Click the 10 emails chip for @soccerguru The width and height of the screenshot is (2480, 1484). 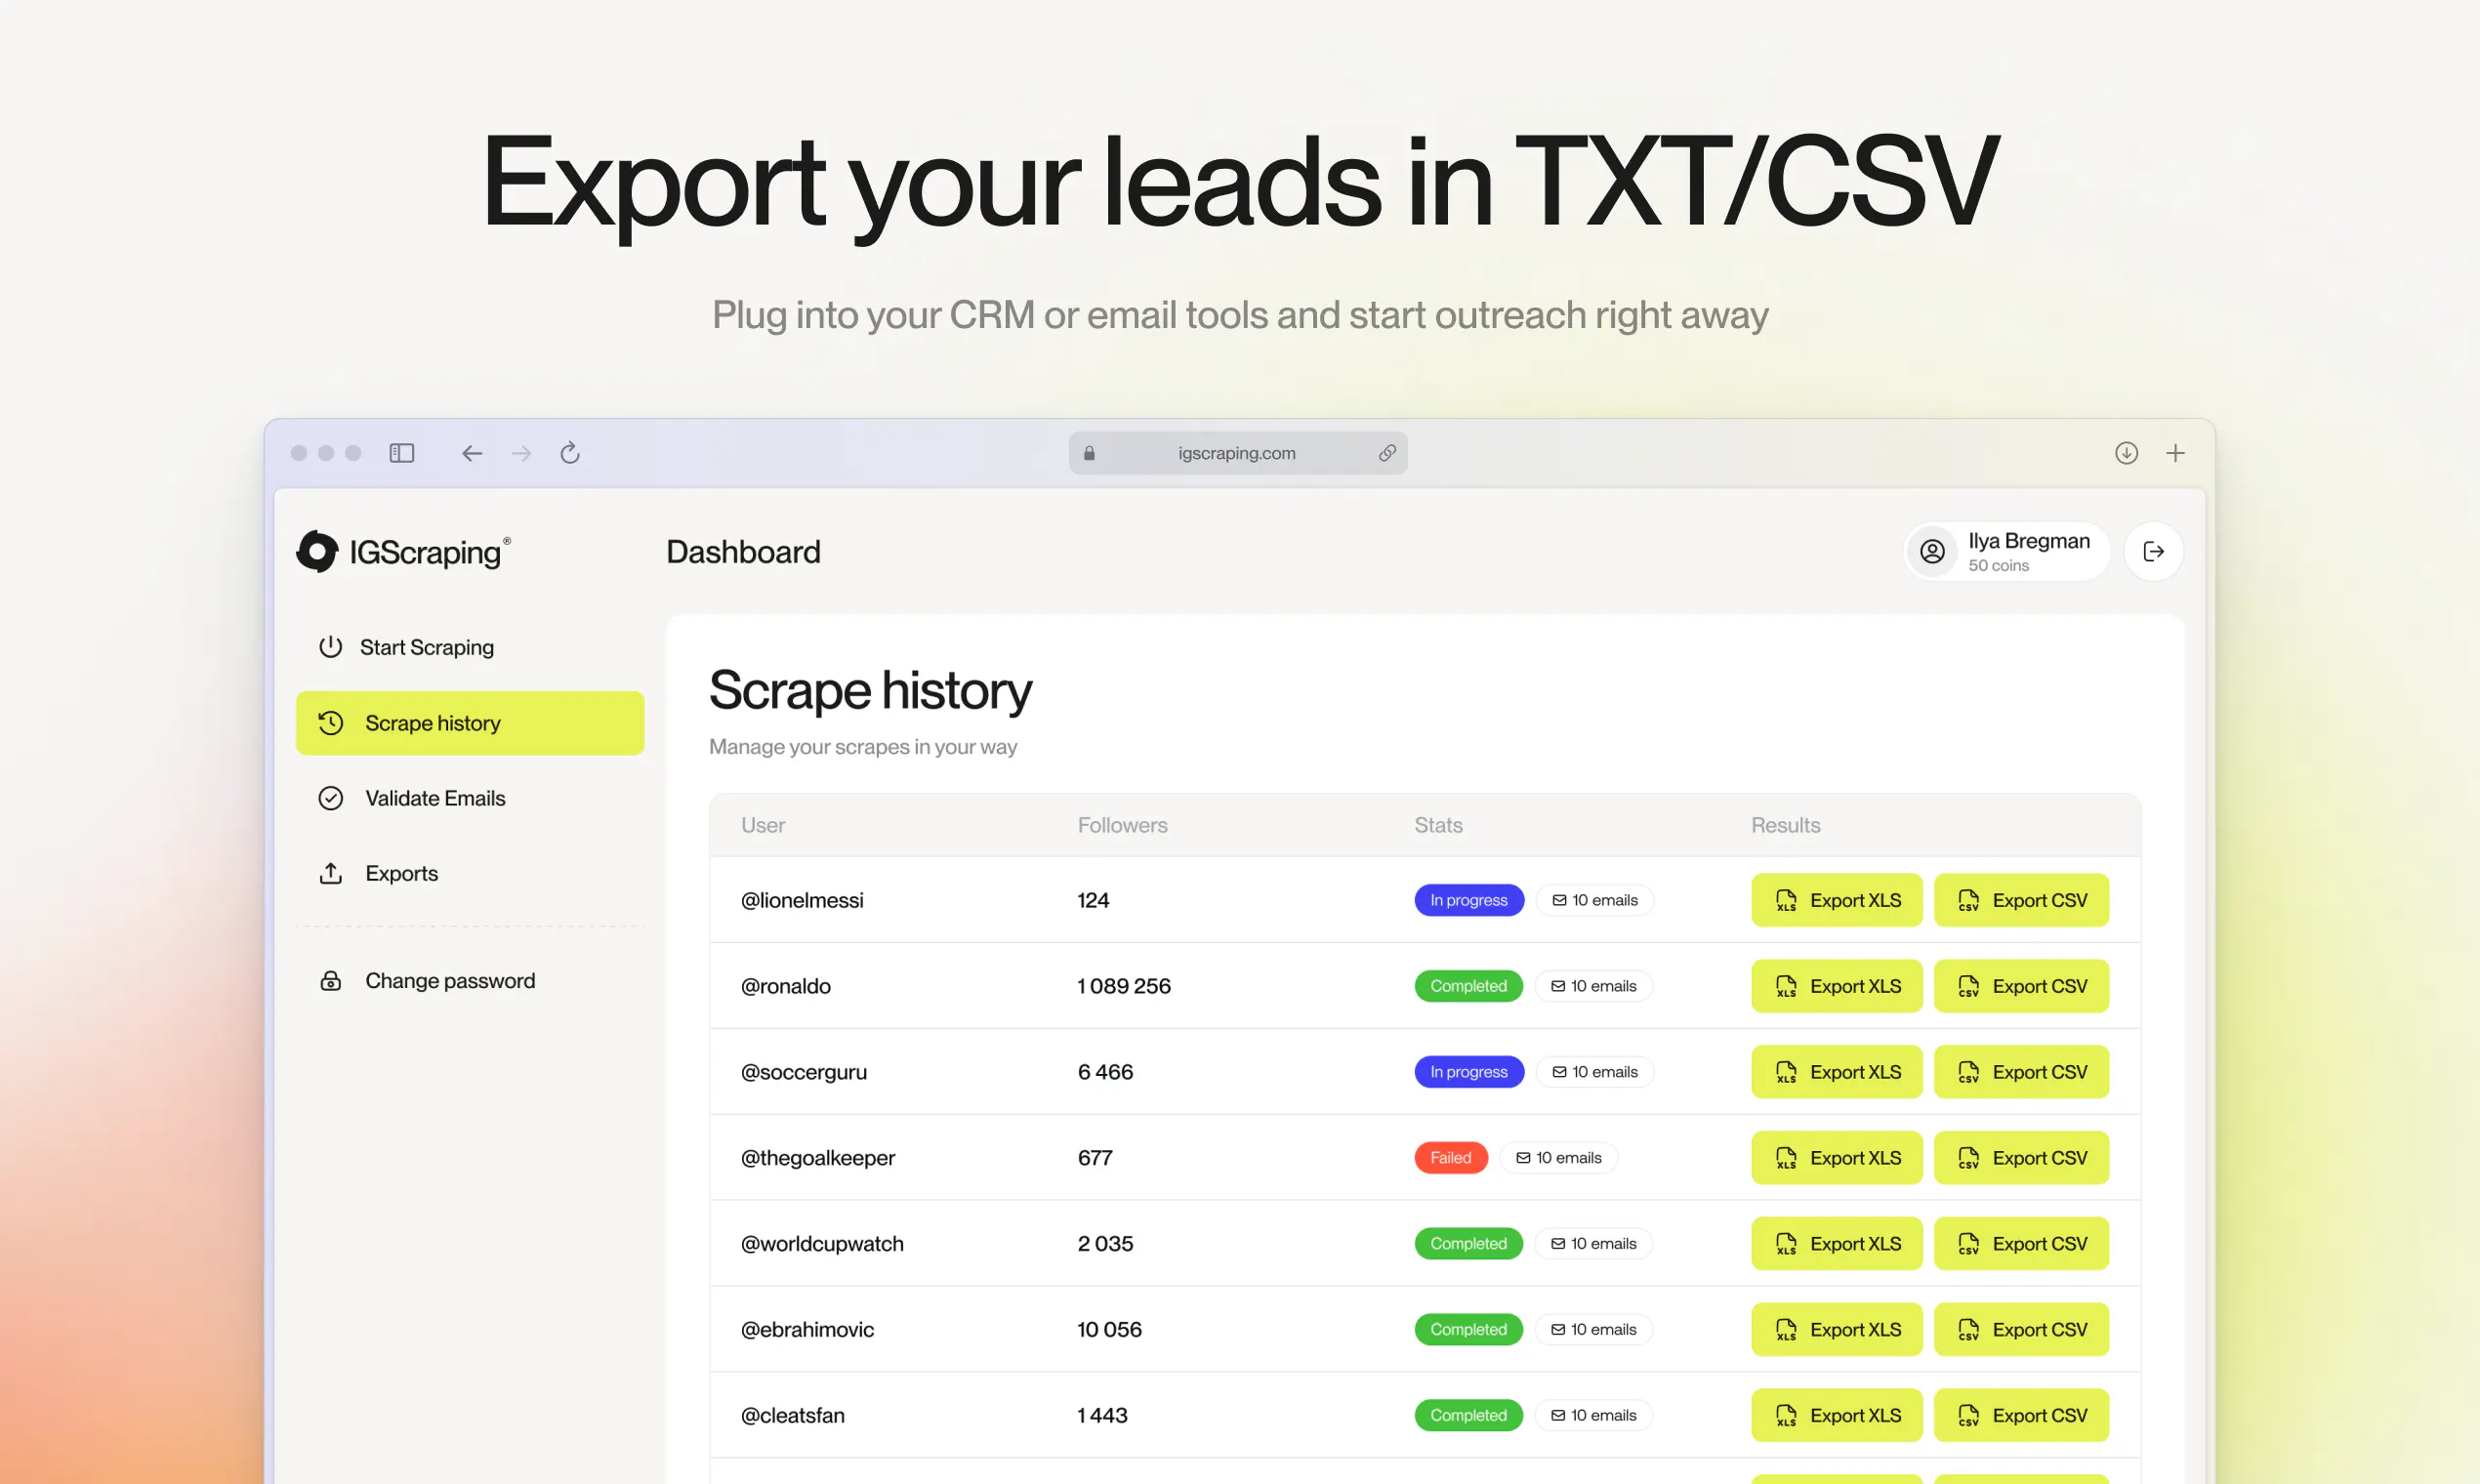(1595, 1072)
